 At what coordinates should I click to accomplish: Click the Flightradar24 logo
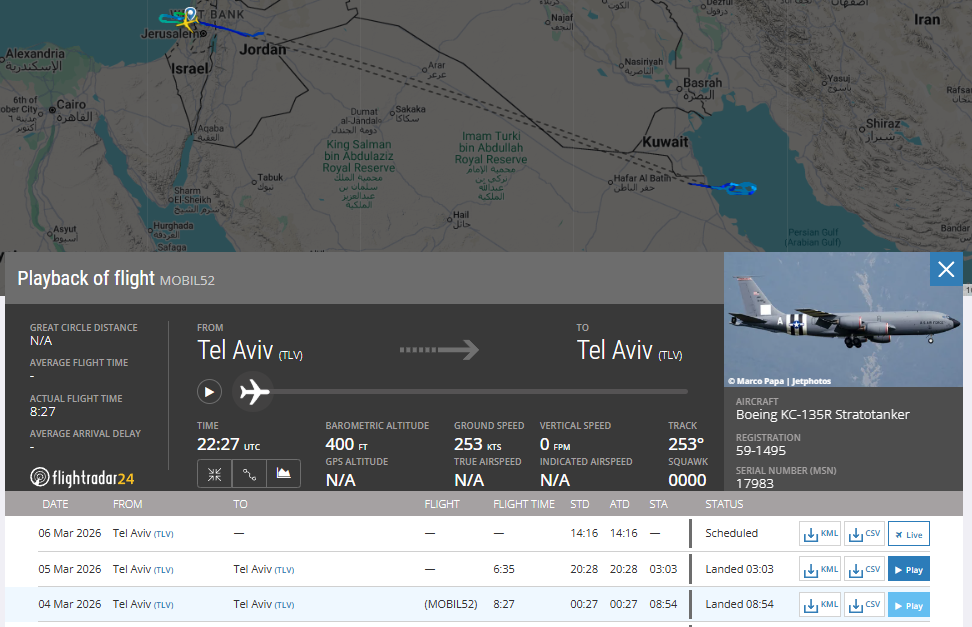click(x=82, y=477)
